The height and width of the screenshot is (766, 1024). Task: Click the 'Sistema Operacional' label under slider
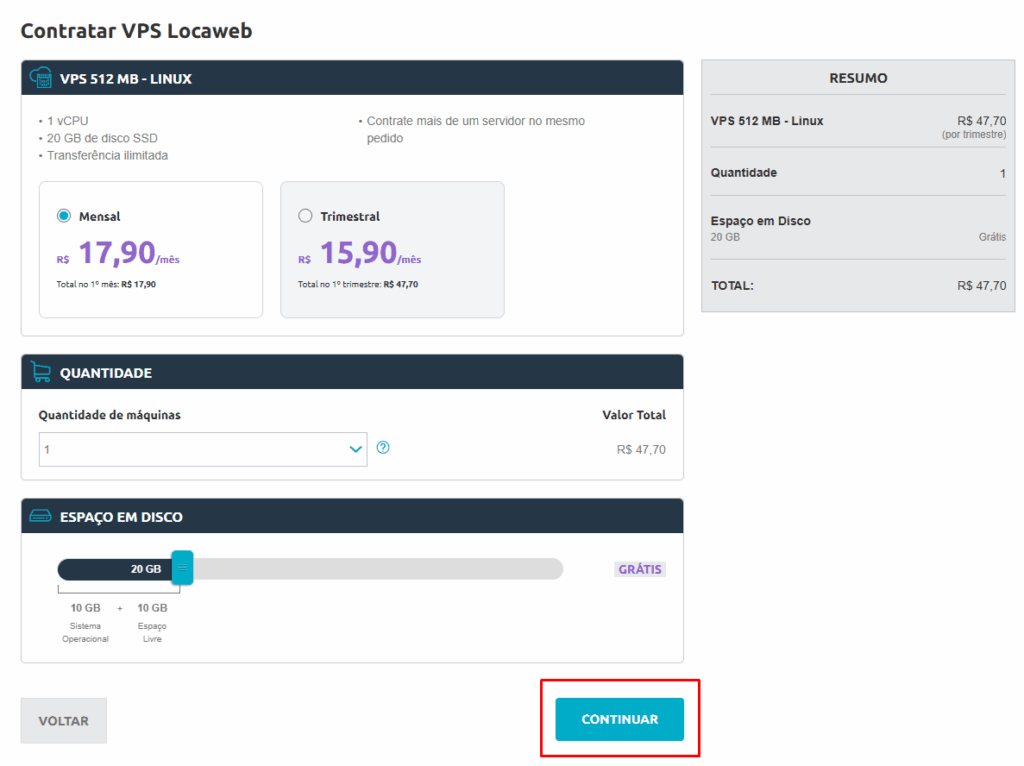point(86,632)
